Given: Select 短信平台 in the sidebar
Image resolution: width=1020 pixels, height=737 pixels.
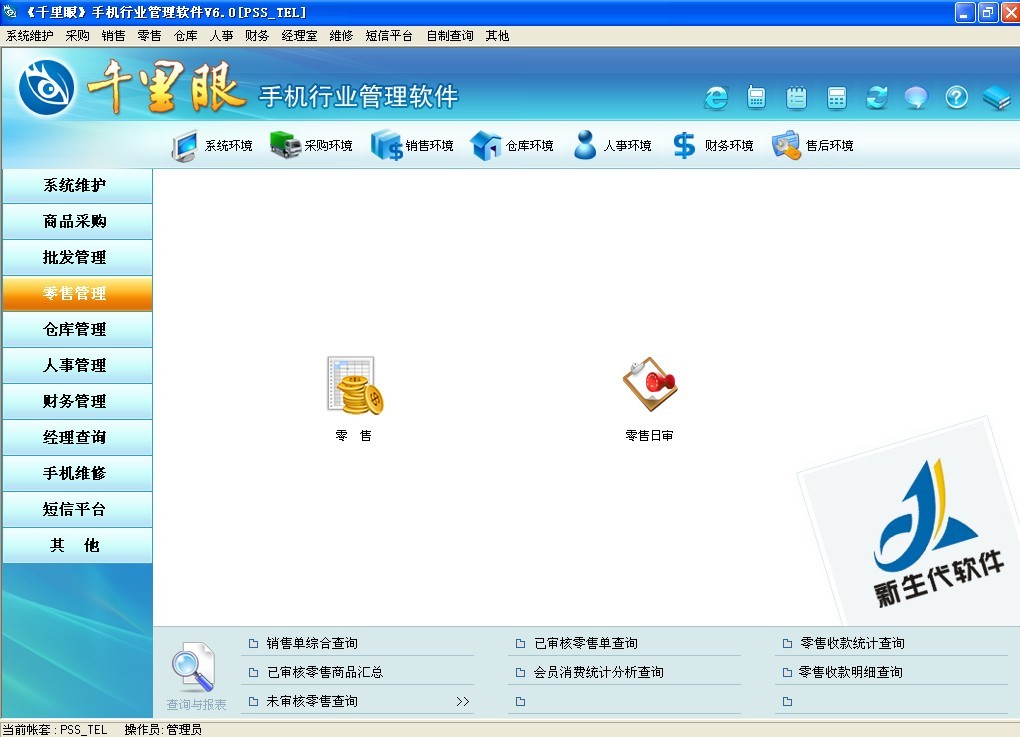Looking at the screenshot, I should 77,509.
